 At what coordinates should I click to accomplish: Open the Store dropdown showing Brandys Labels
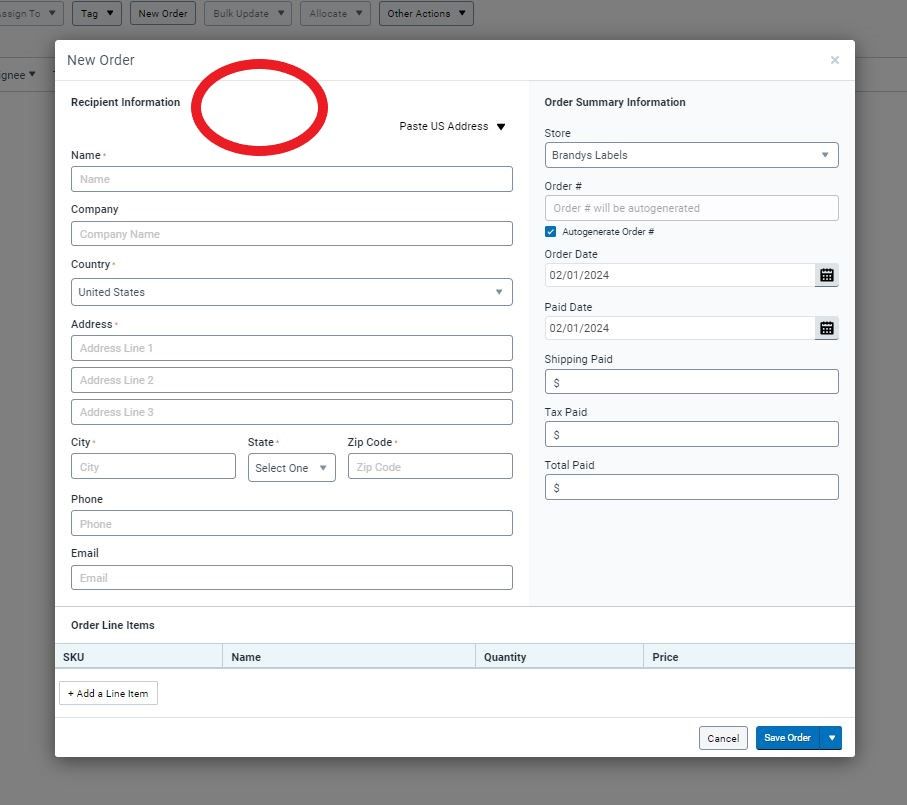(691, 155)
